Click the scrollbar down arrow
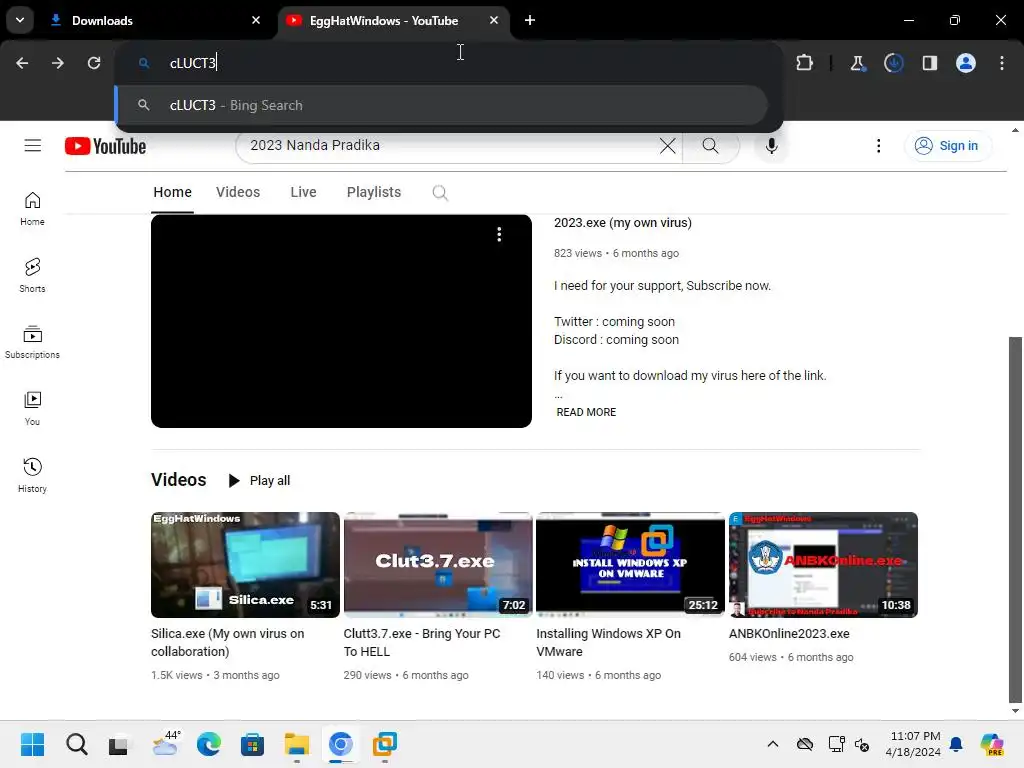The image size is (1024, 768). (x=1015, y=711)
